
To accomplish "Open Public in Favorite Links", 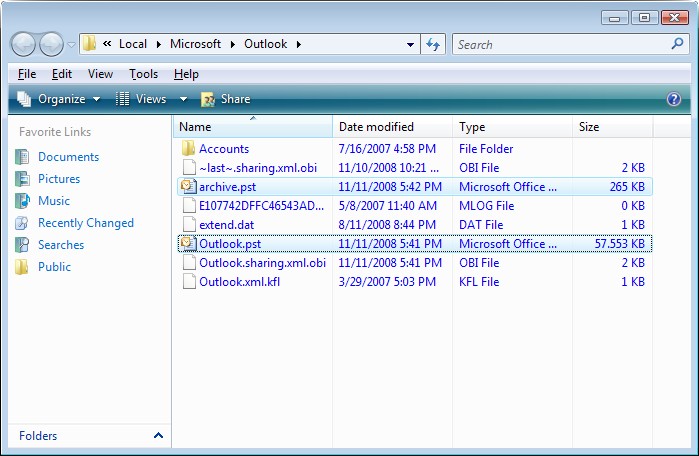I will (54, 267).
